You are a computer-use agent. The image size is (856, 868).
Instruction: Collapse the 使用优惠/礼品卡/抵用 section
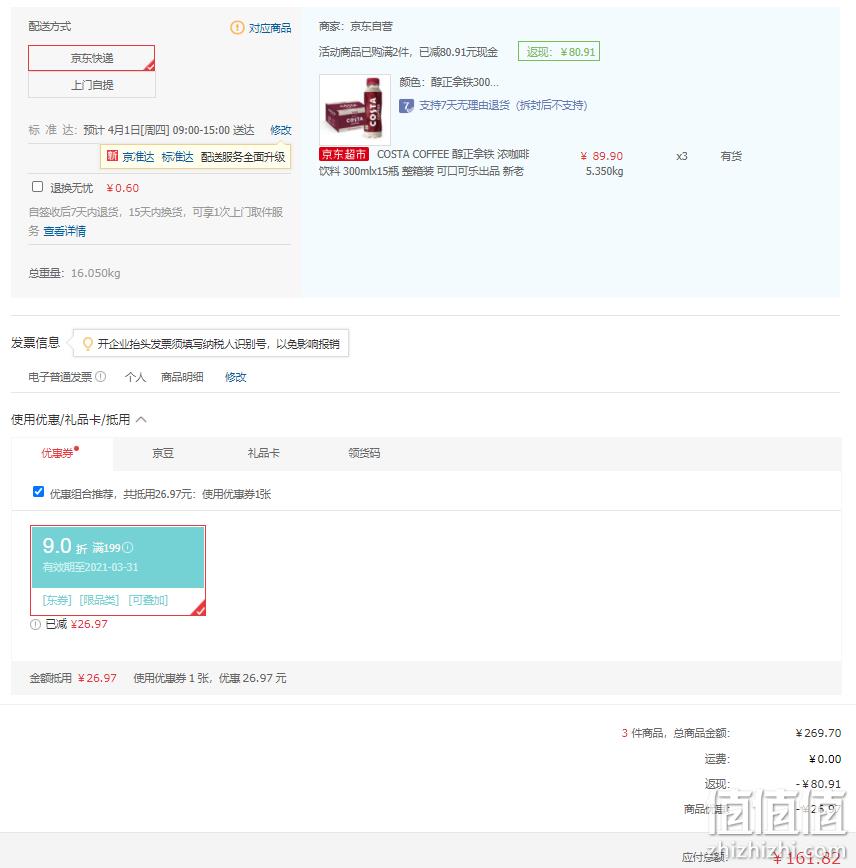point(141,420)
